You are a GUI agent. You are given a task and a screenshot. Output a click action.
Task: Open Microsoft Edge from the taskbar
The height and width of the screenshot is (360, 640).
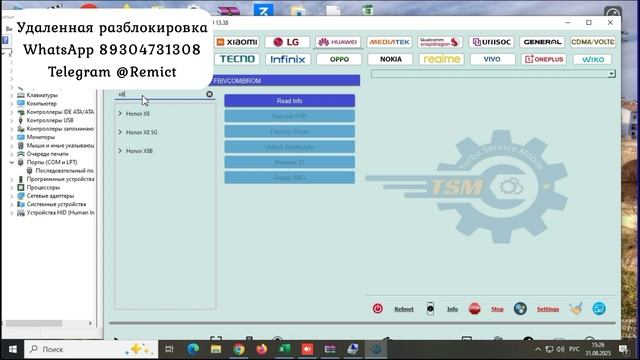193,349
